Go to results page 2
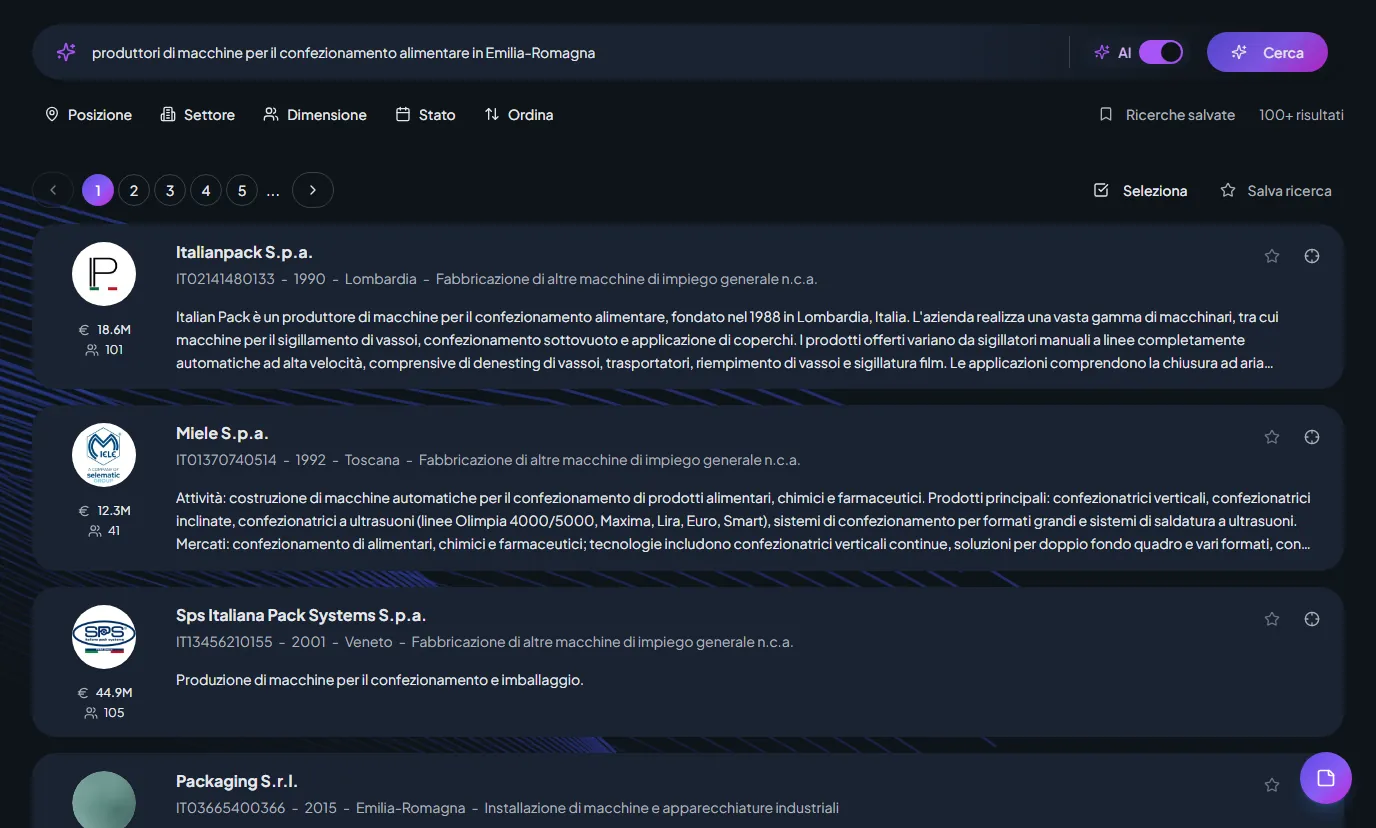The height and width of the screenshot is (828, 1376). [x=134, y=190]
